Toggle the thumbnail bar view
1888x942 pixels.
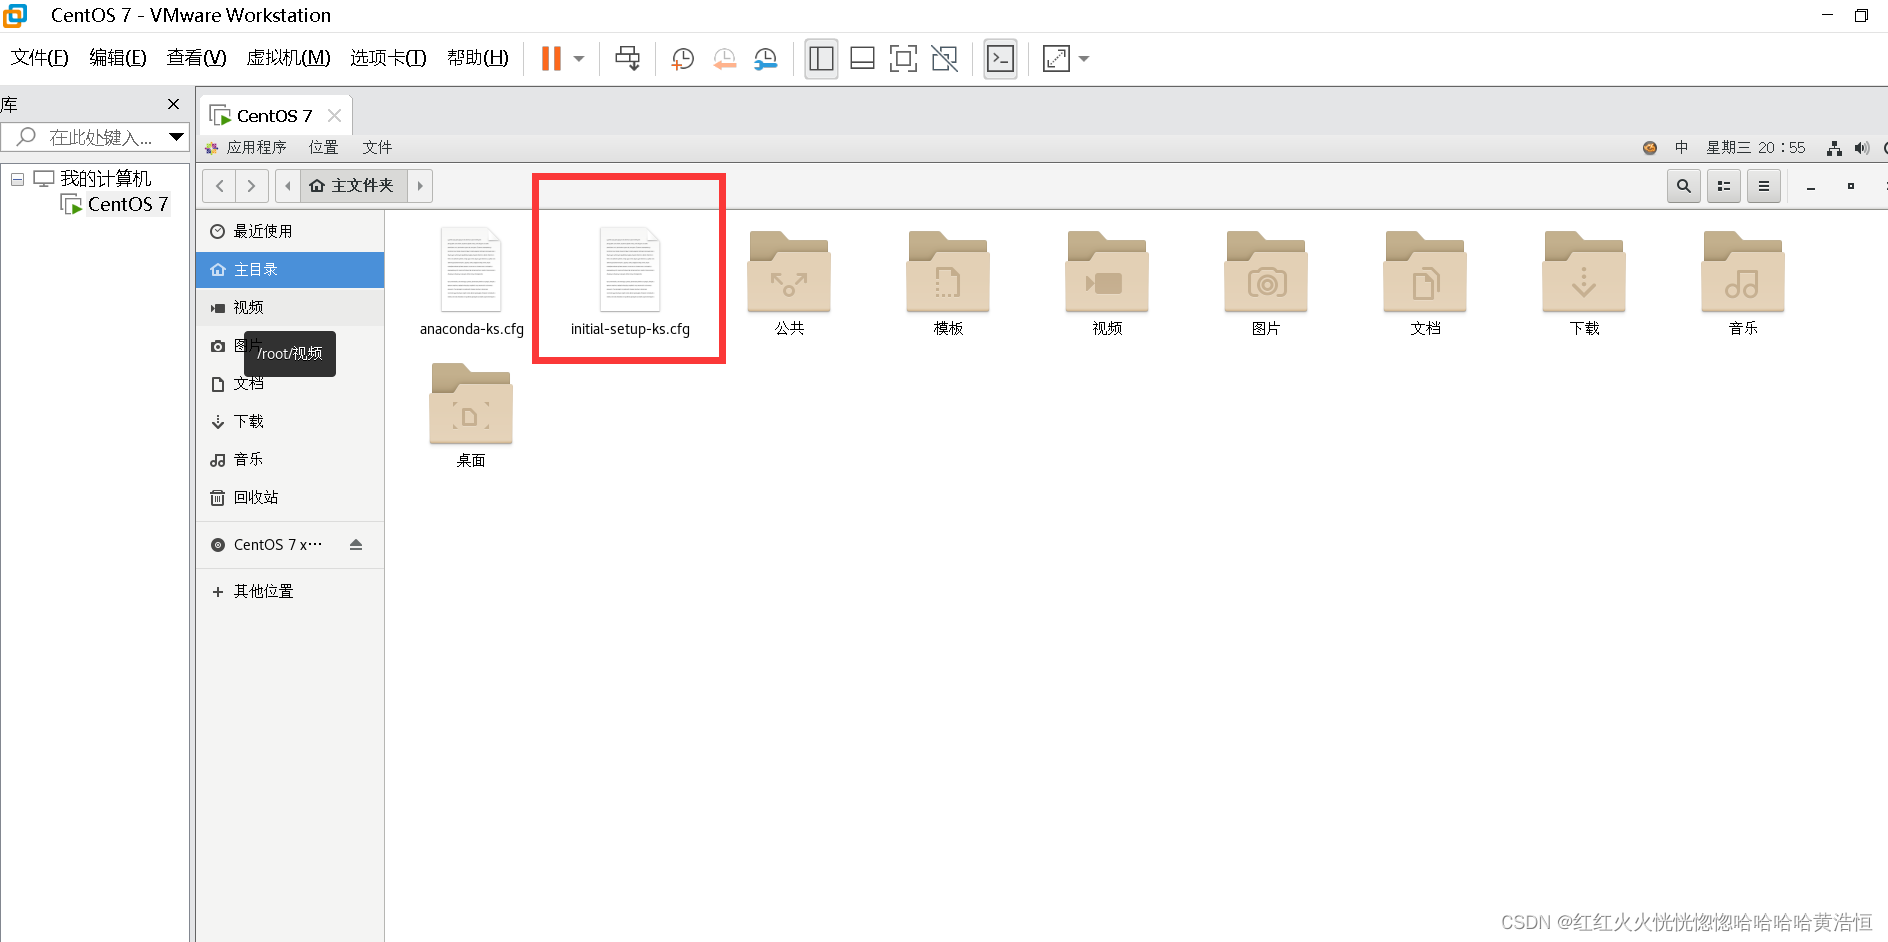tap(862, 58)
